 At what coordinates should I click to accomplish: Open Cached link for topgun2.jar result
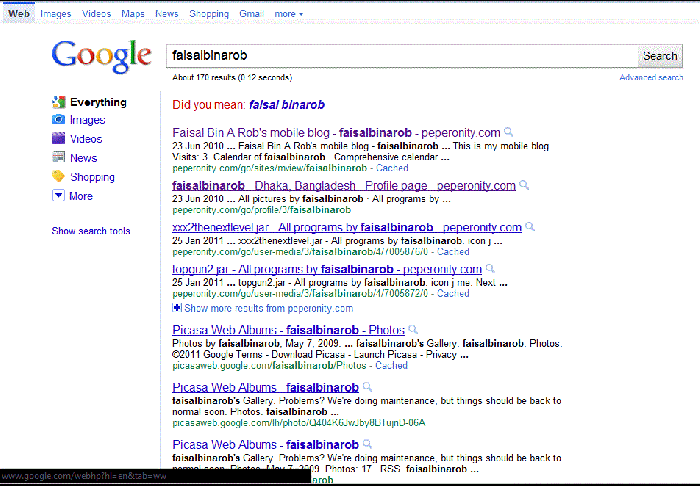pos(453,293)
